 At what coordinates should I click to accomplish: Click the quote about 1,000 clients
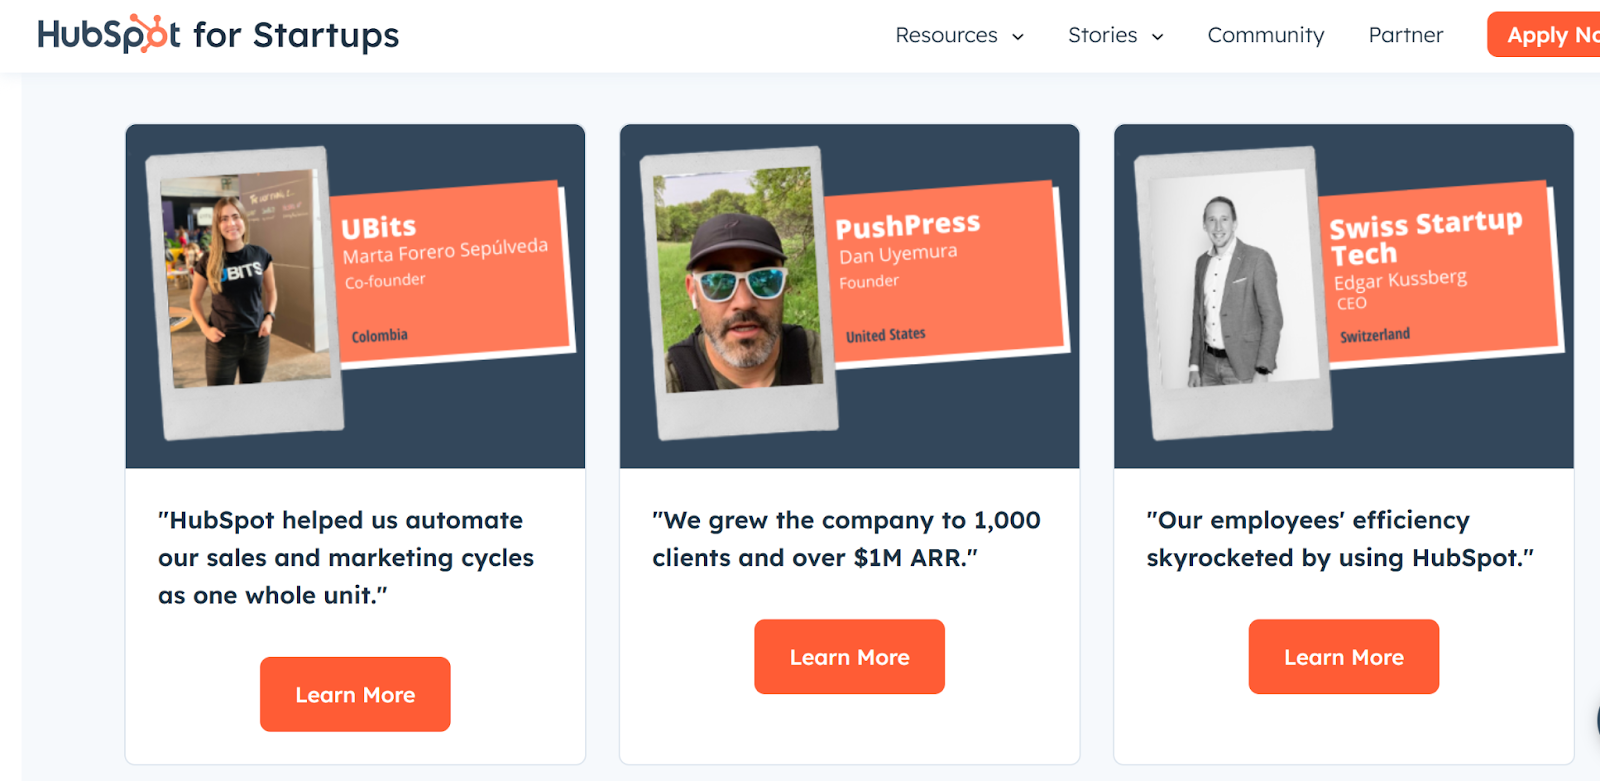tap(846, 539)
